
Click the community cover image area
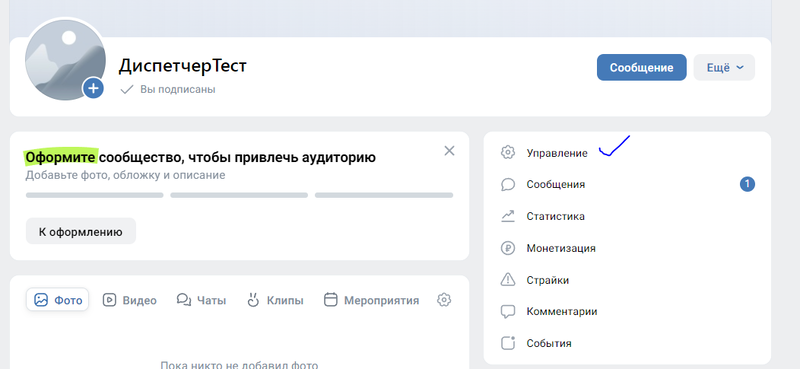click(390, 18)
